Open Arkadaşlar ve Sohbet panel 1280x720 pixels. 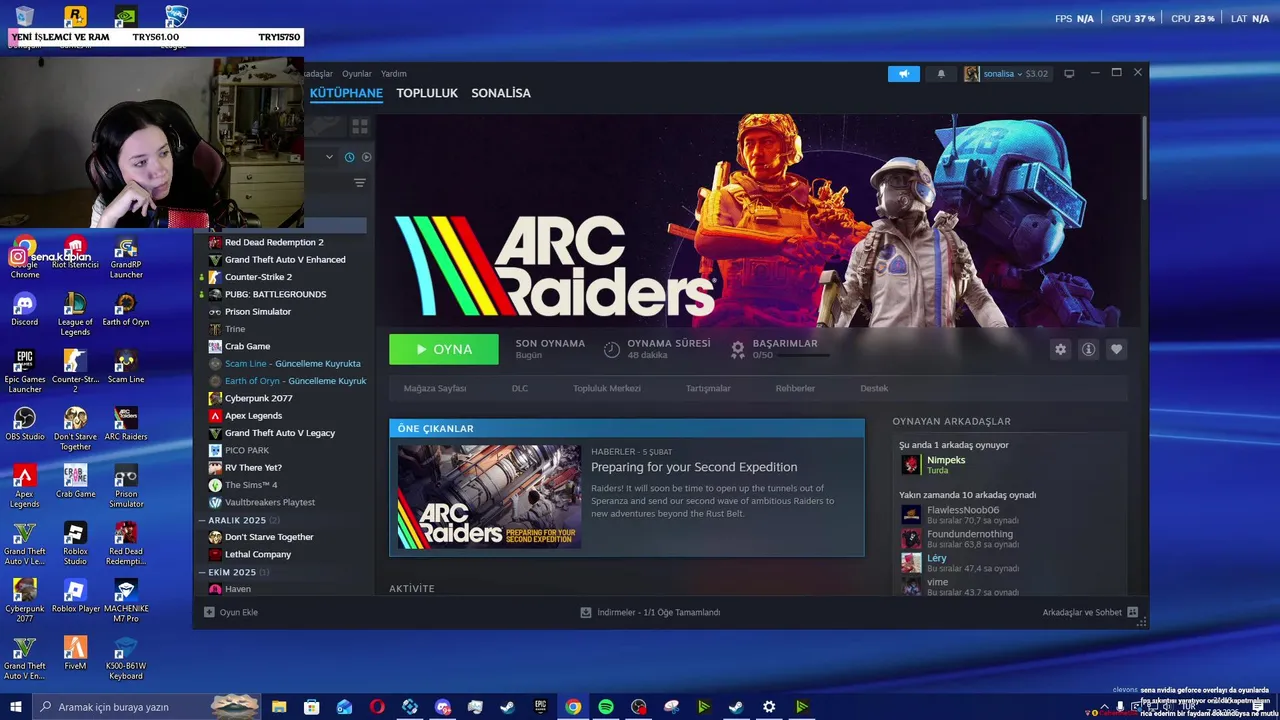tap(1090, 612)
